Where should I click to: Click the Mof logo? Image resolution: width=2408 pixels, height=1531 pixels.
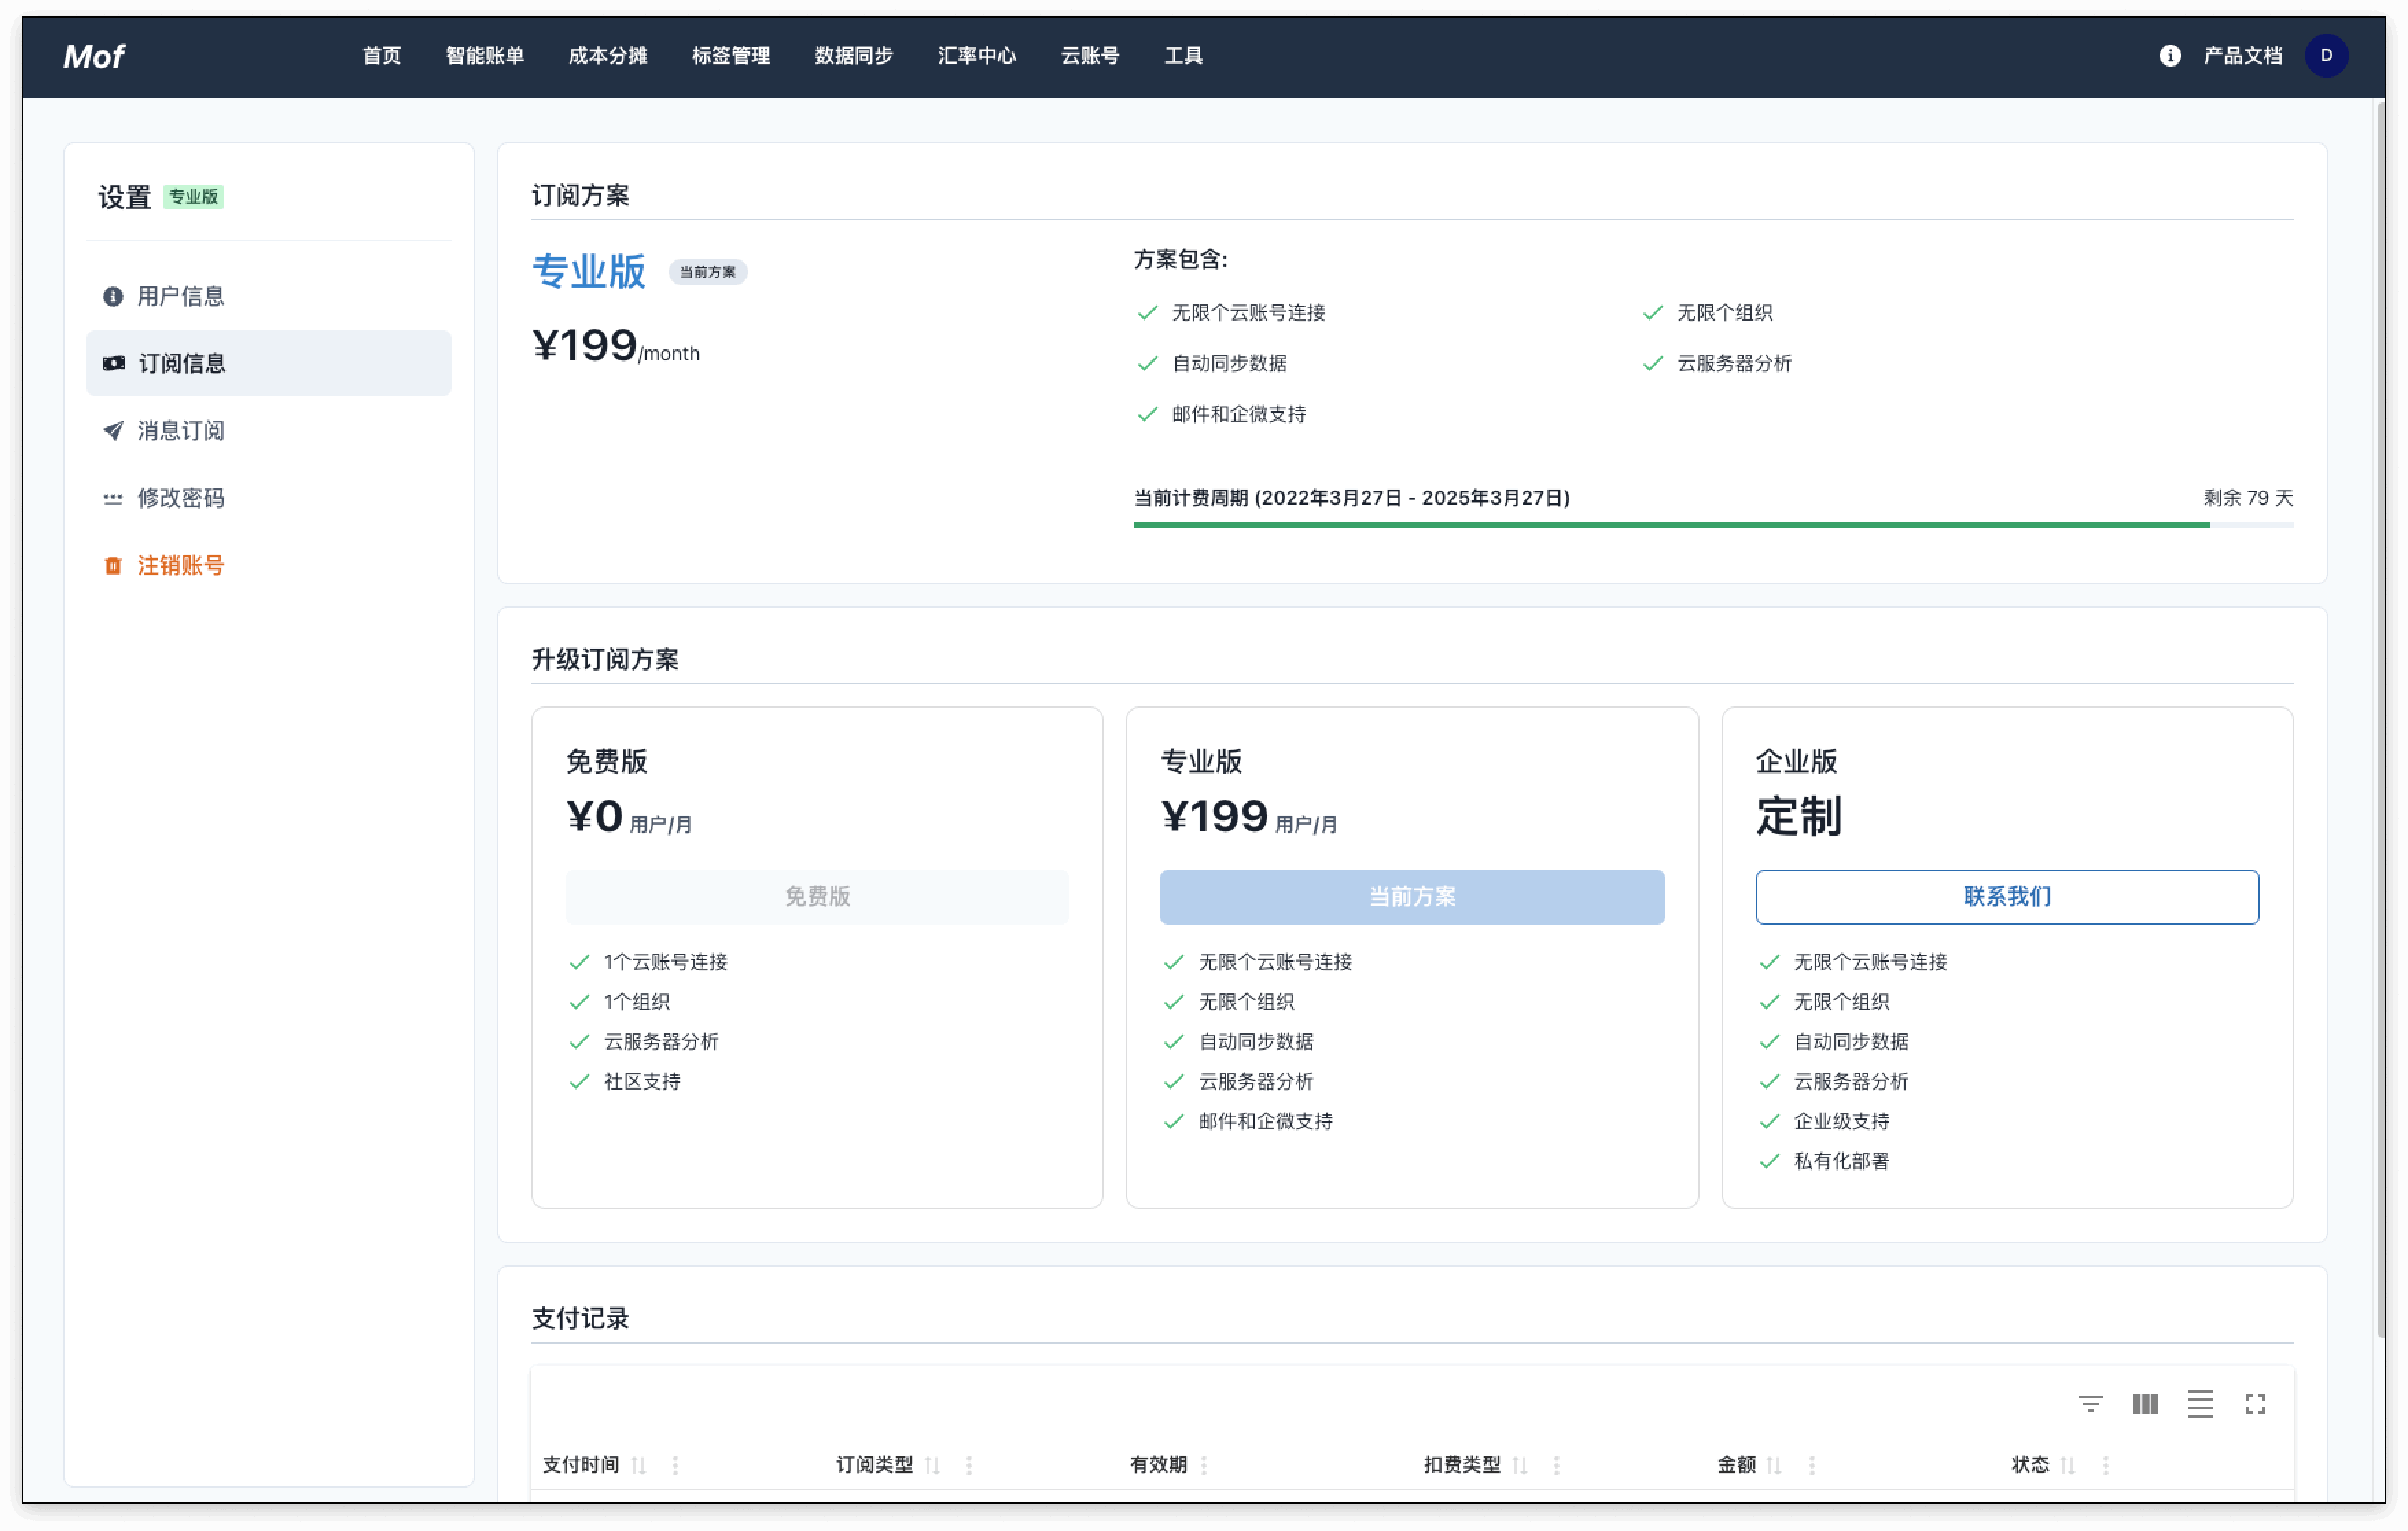click(94, 56)
